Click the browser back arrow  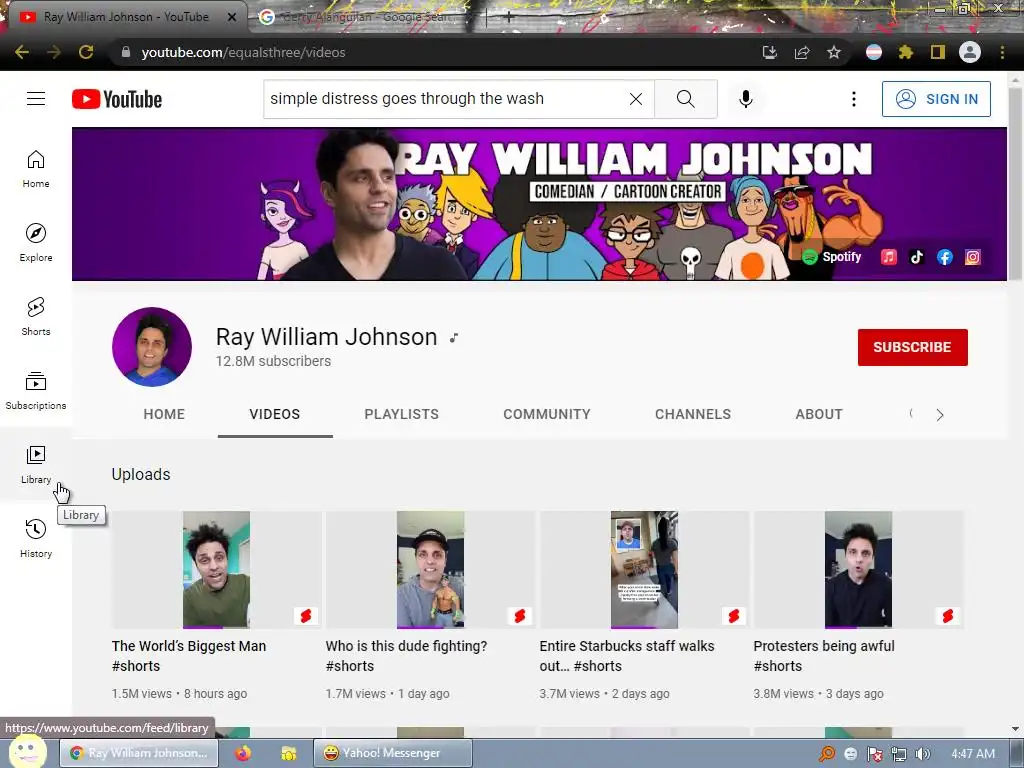[22, 52]
